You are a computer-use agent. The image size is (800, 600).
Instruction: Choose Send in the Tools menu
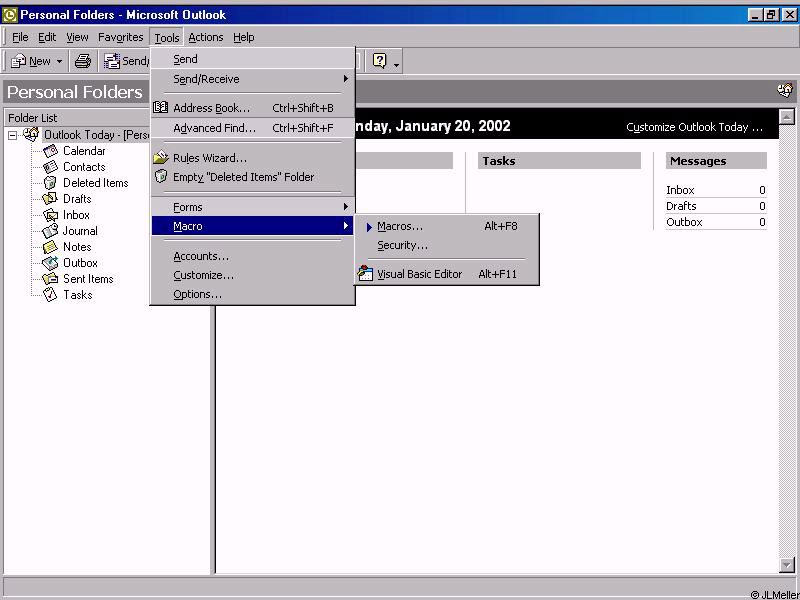[253, 59]
